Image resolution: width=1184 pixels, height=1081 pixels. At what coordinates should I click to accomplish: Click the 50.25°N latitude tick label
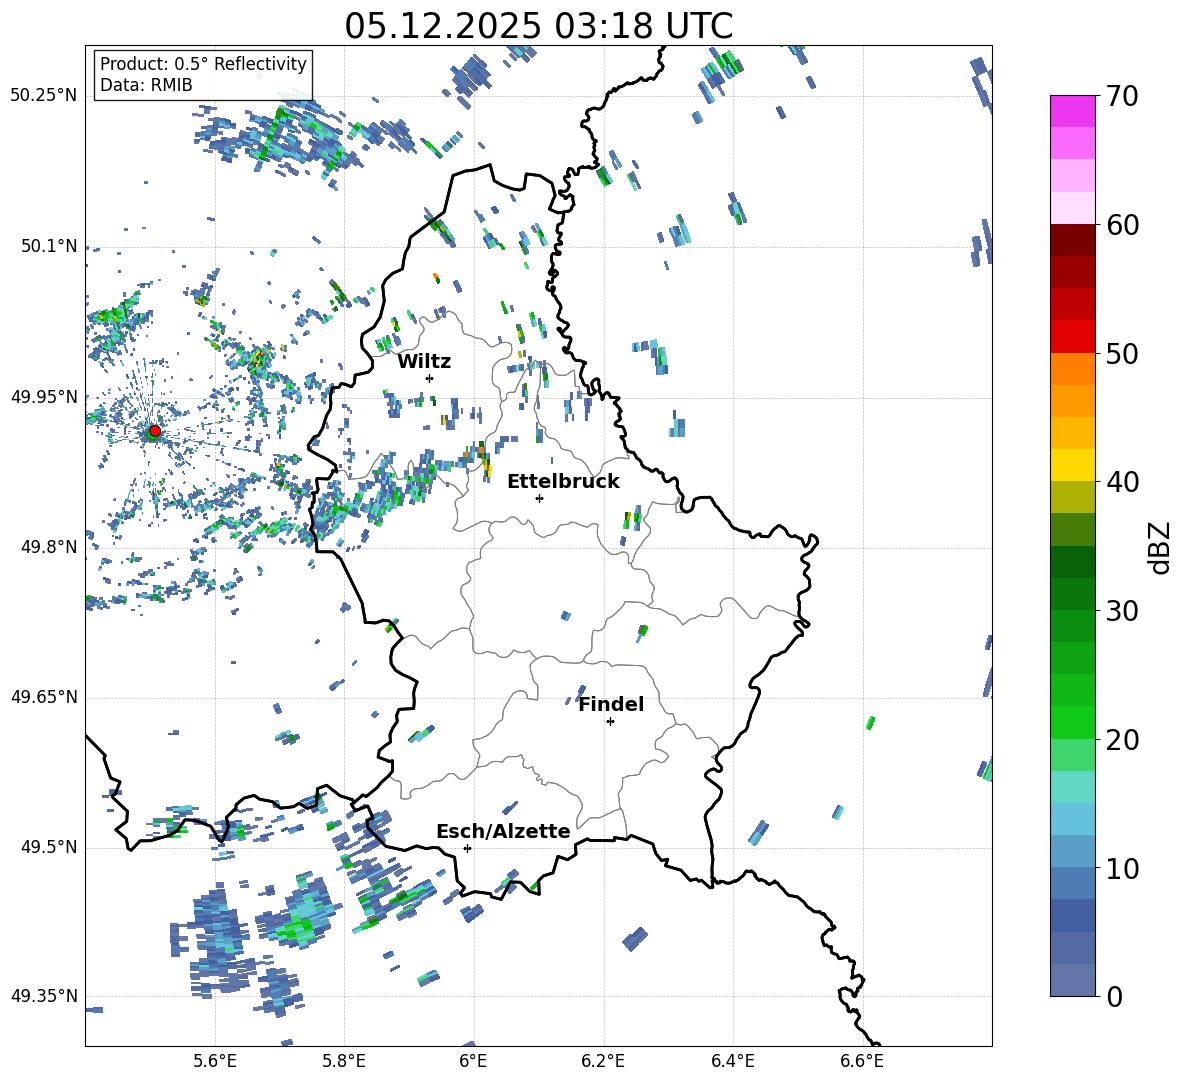(x=43, y=96)
